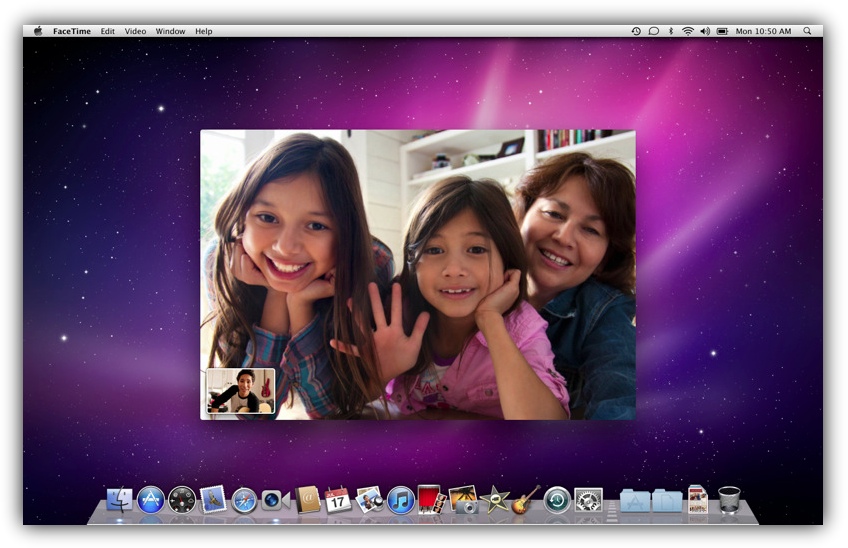Open the Window menu
This screenshot has width=848, height=548.
coord(170,31)
